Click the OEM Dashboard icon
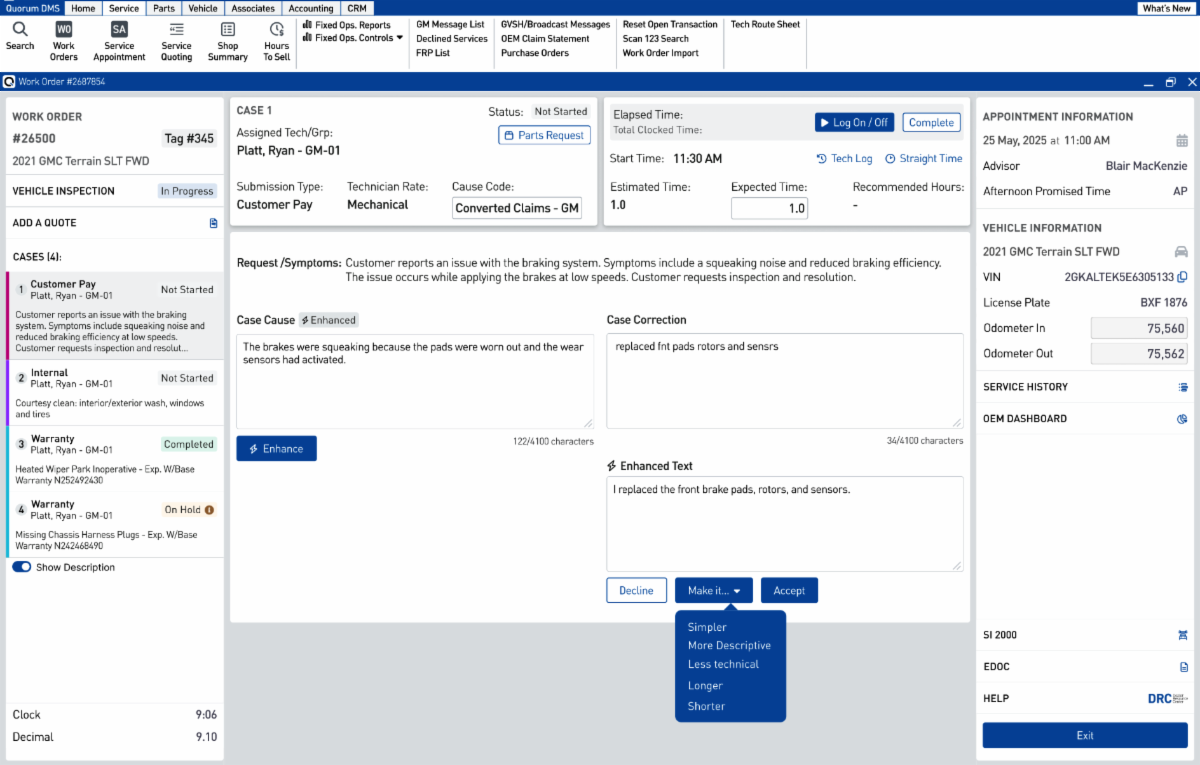 (x=1183, y=418)
